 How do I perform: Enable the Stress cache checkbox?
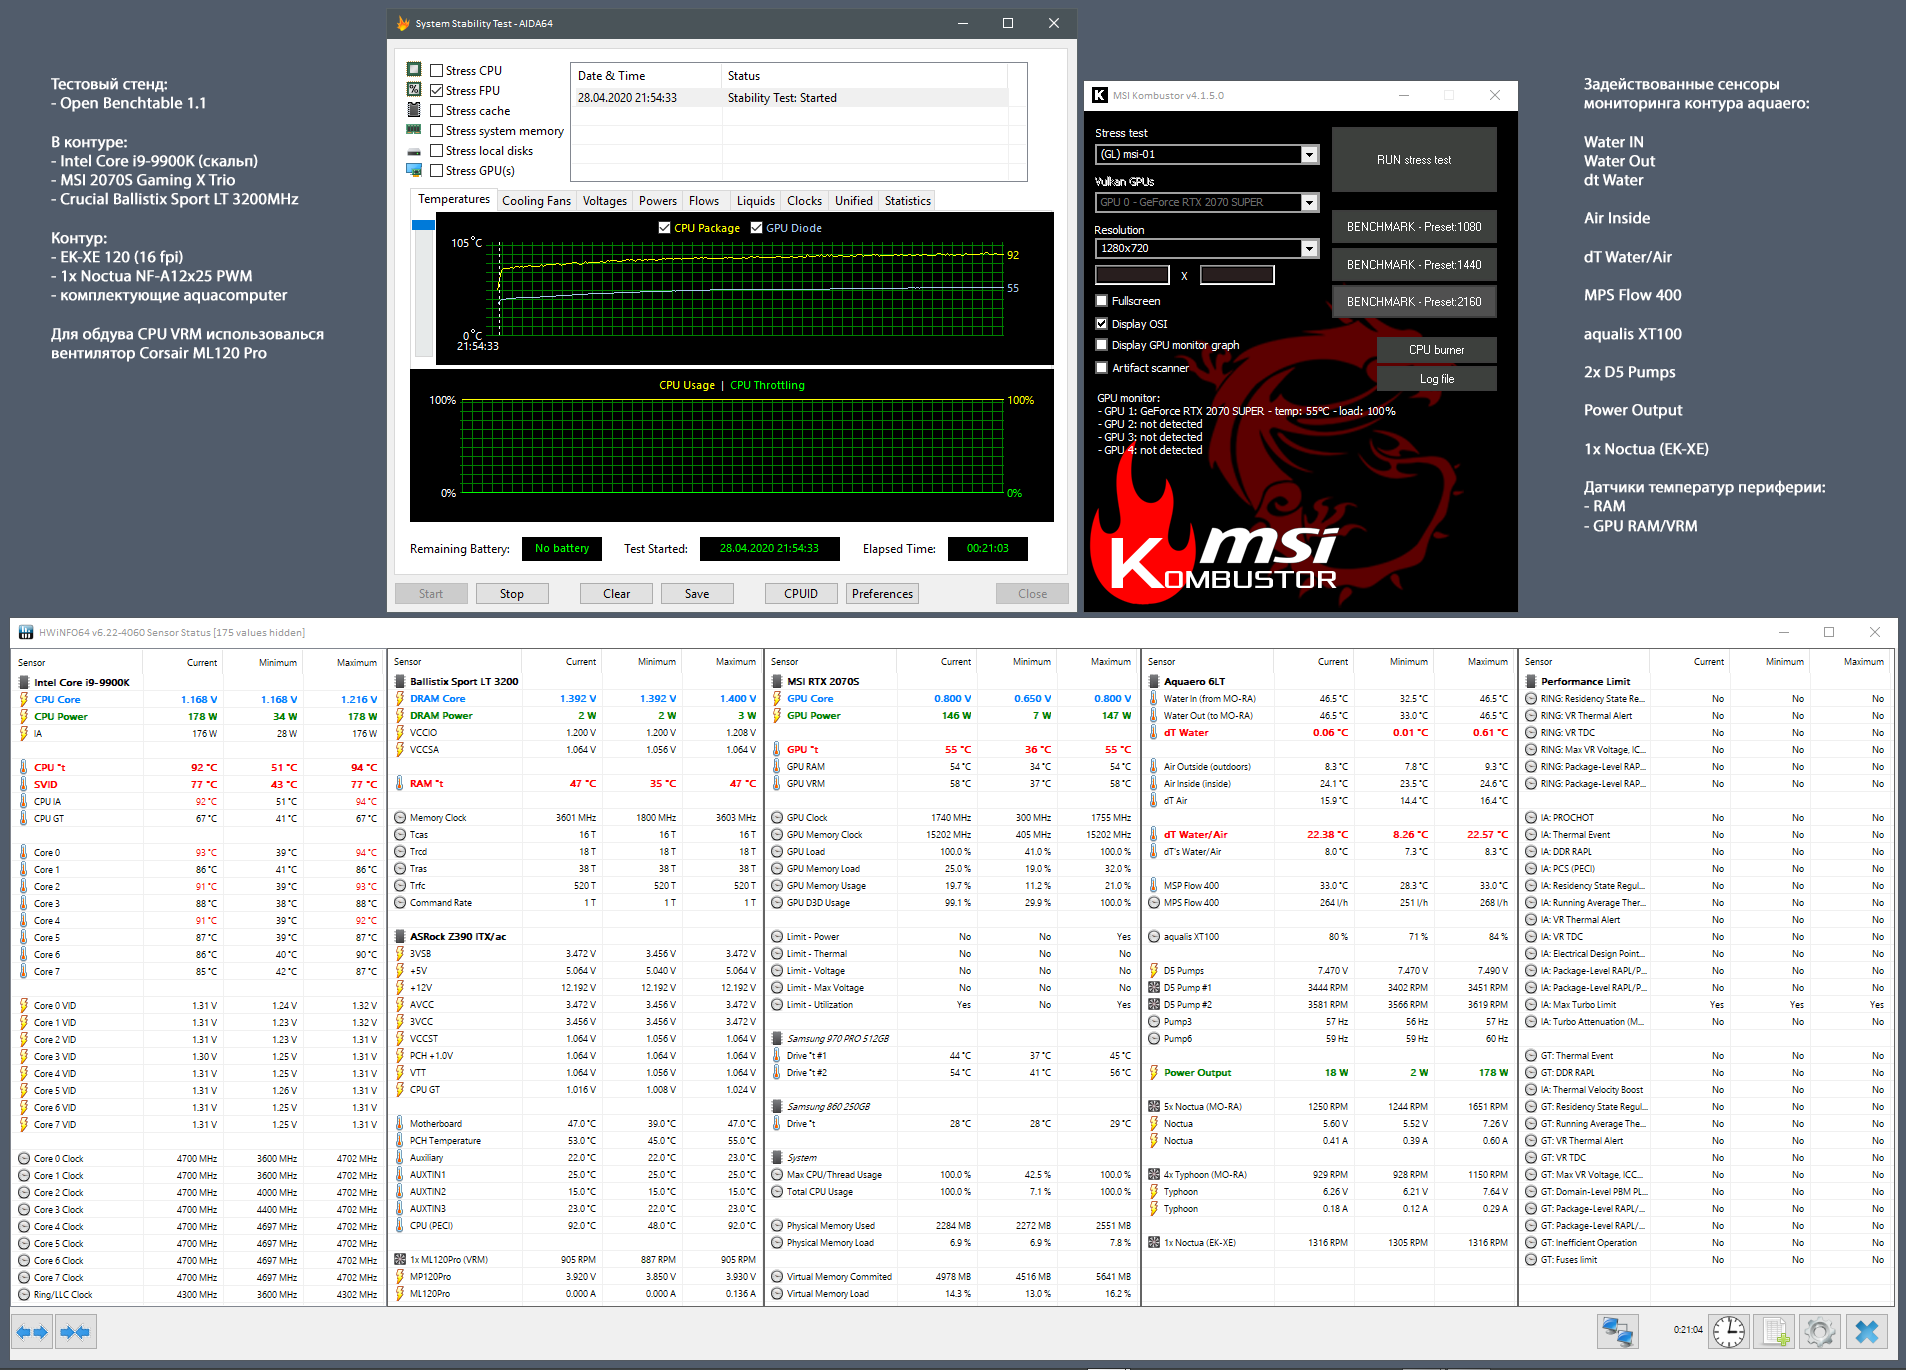(x=436, y=110)
